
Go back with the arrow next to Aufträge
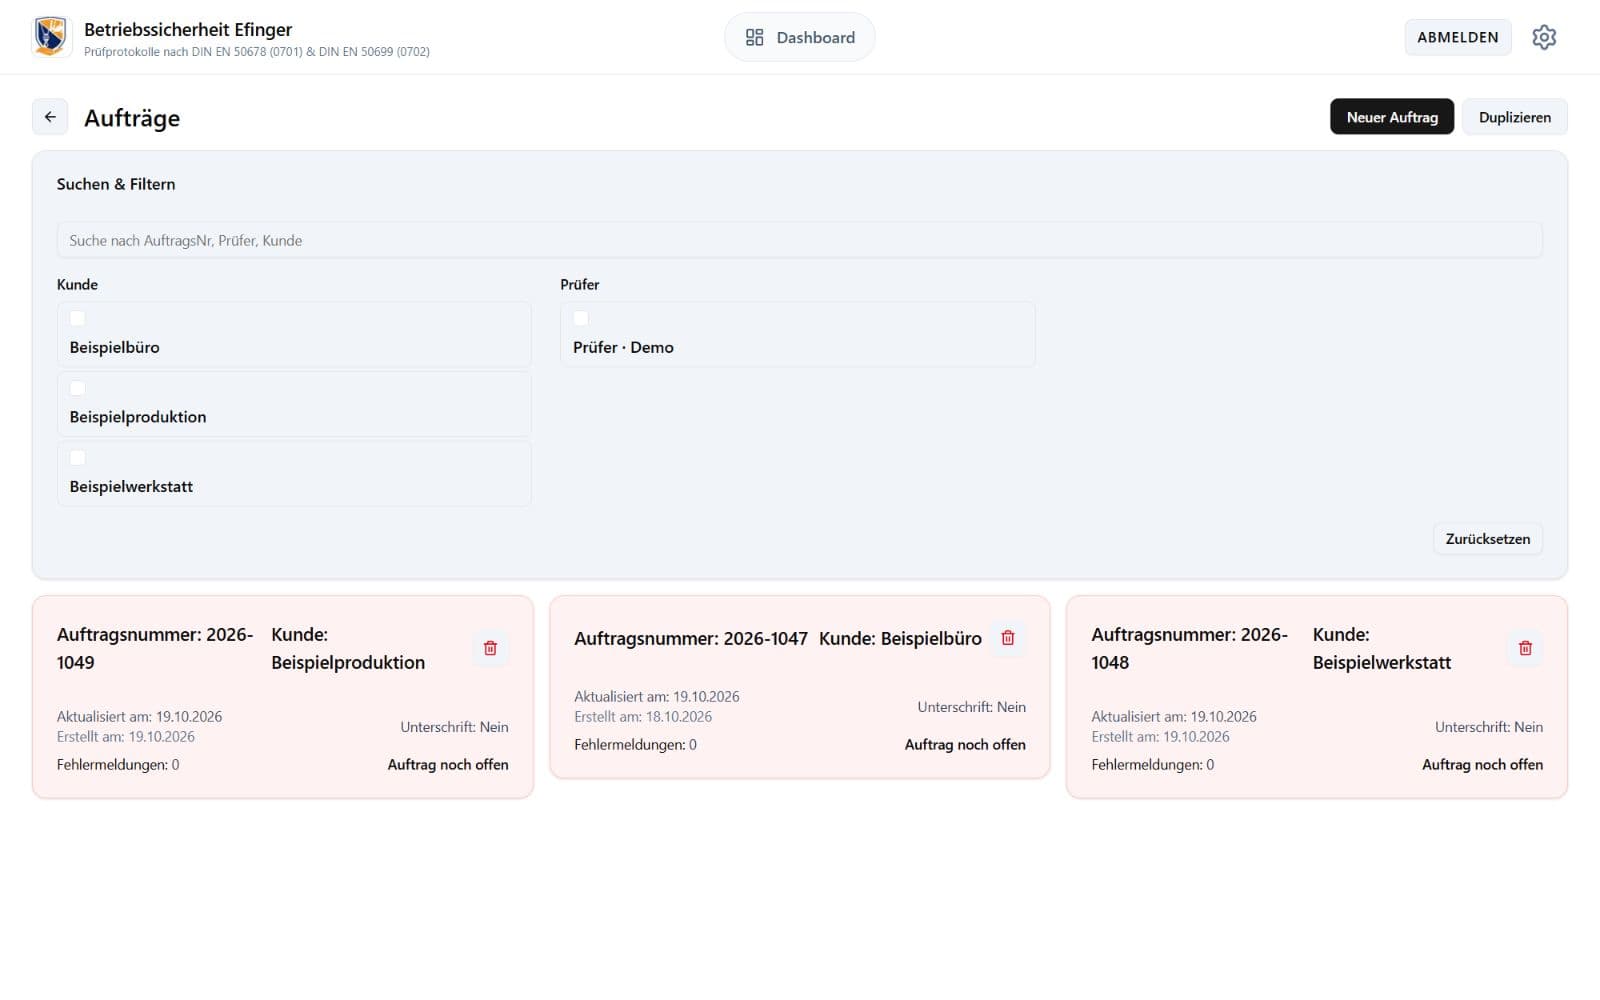(x=50, y=117)
